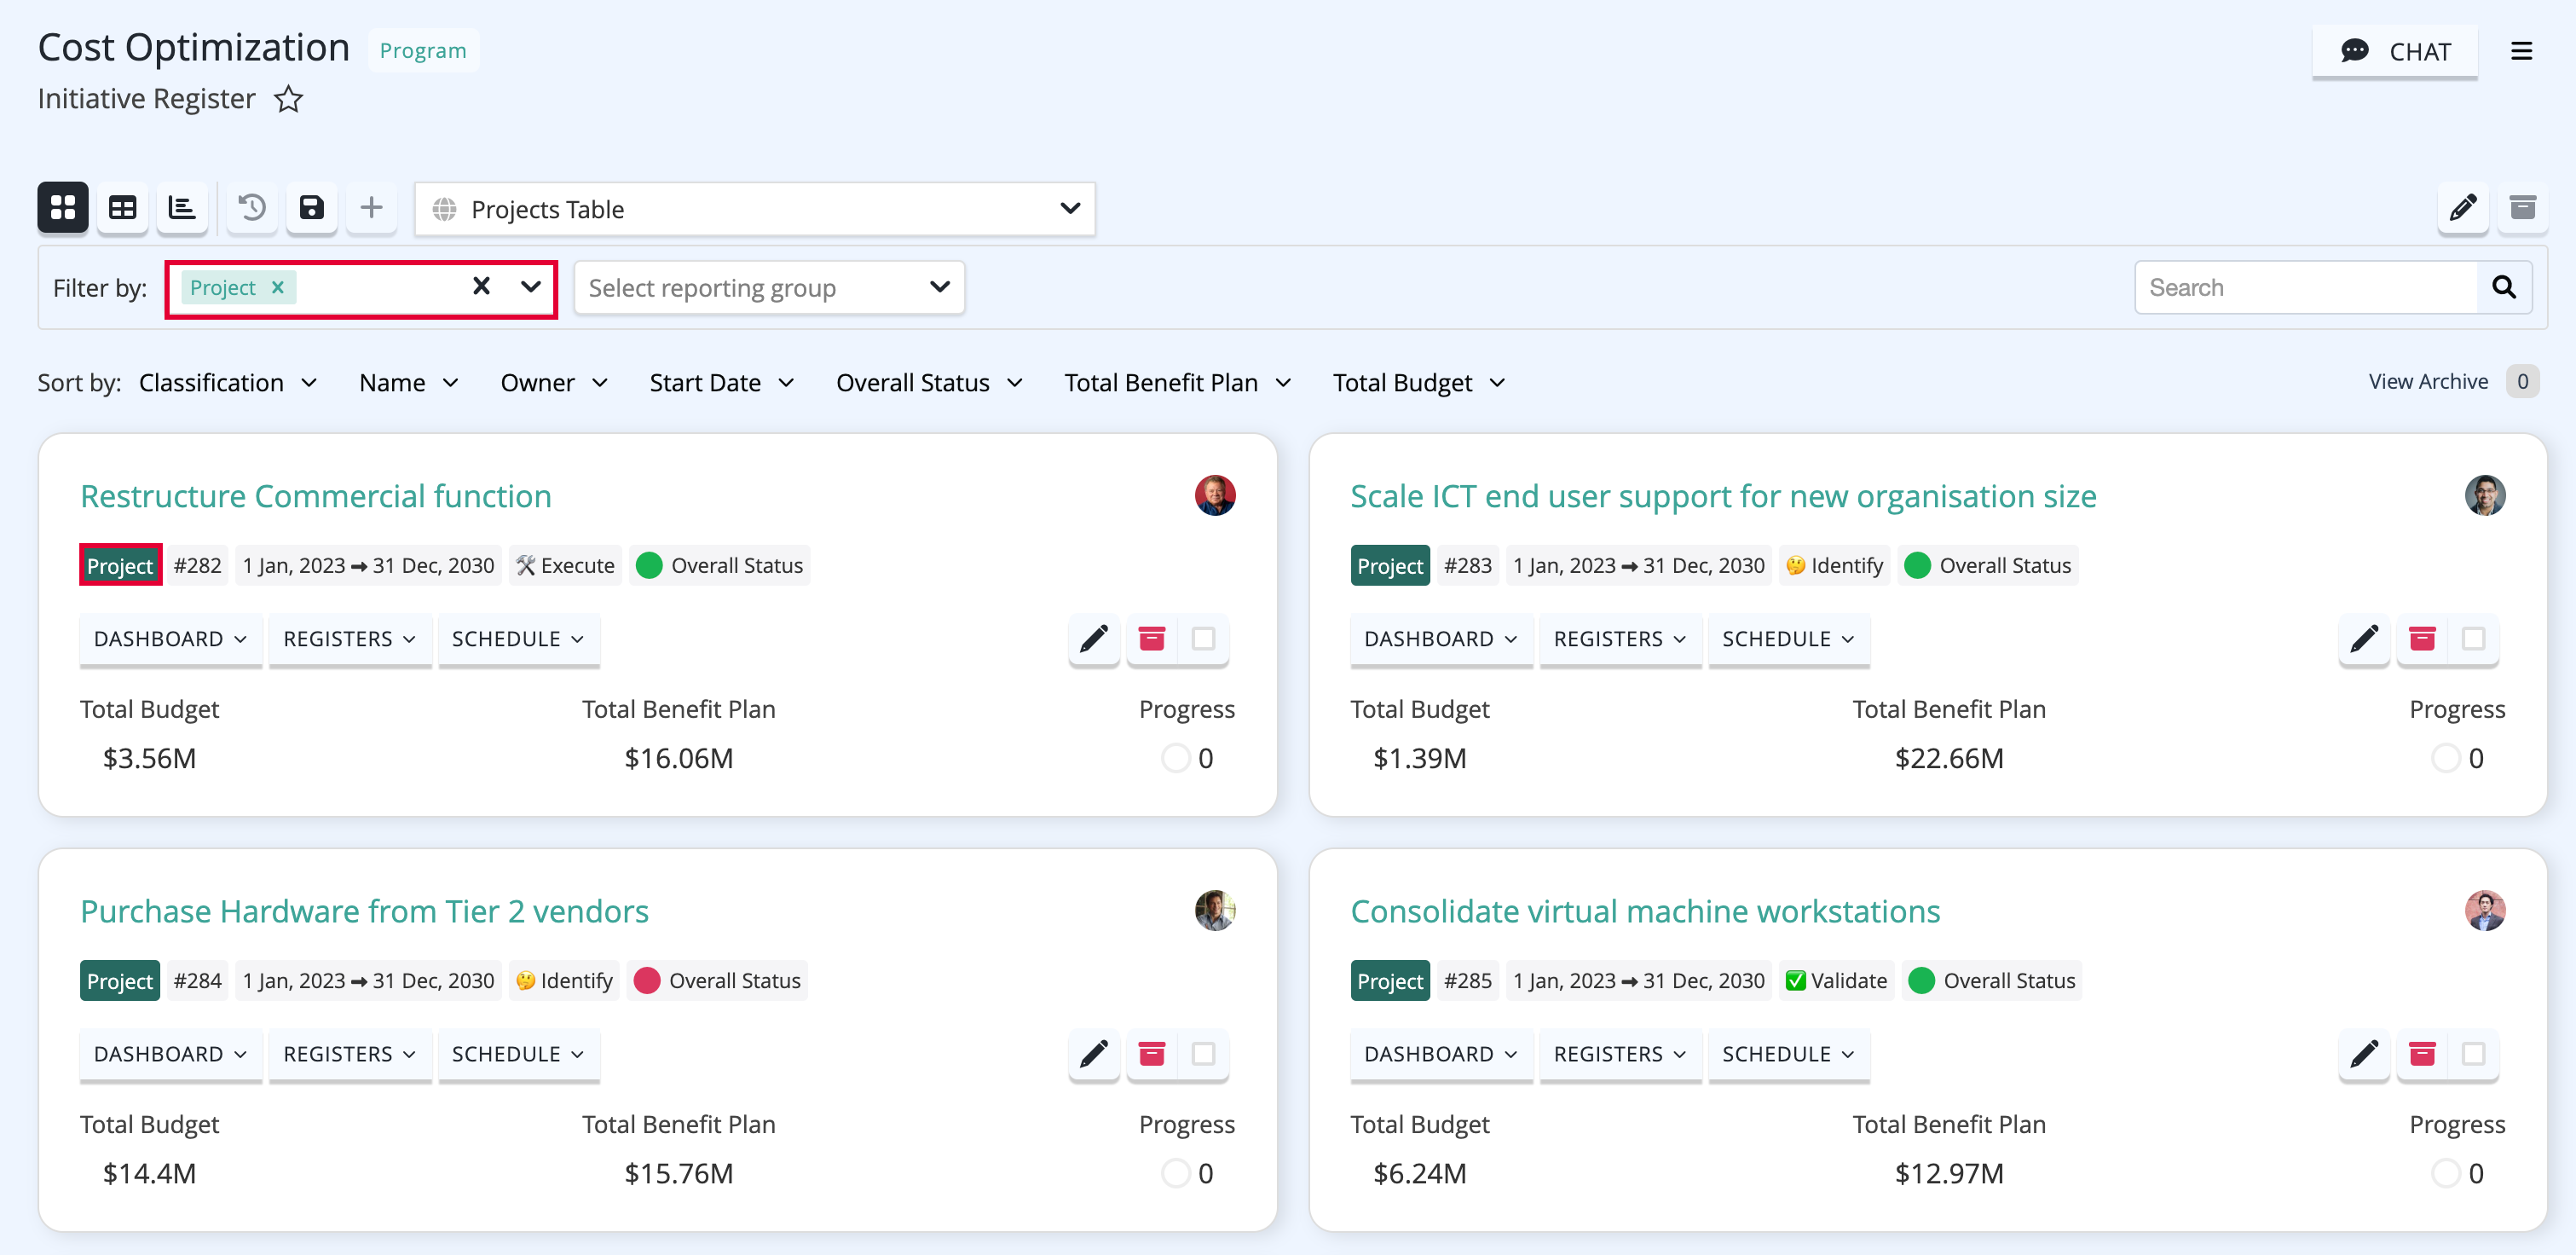Open the Select reporting group dropdown
Viewport: 2576px width, 1255px height.
click(x=769, y=288)
